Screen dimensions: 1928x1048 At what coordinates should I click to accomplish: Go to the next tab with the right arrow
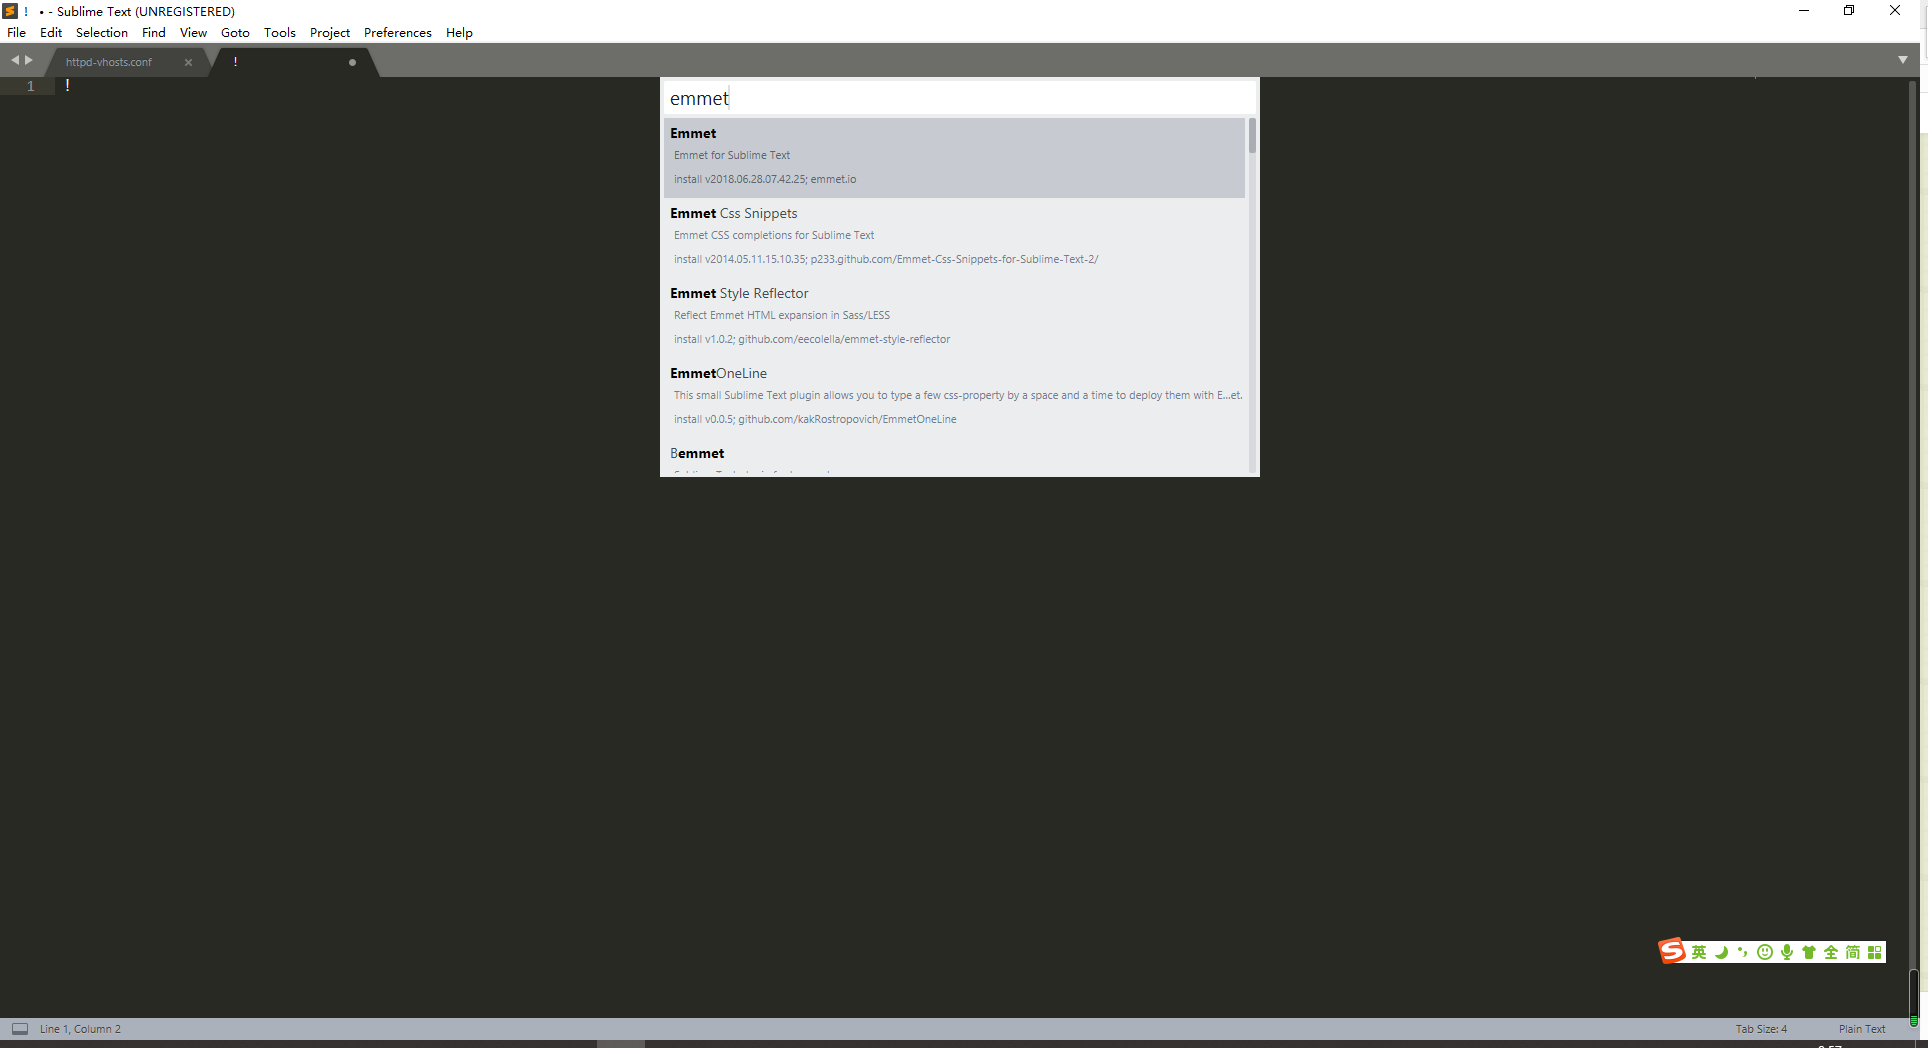(29, 60)
